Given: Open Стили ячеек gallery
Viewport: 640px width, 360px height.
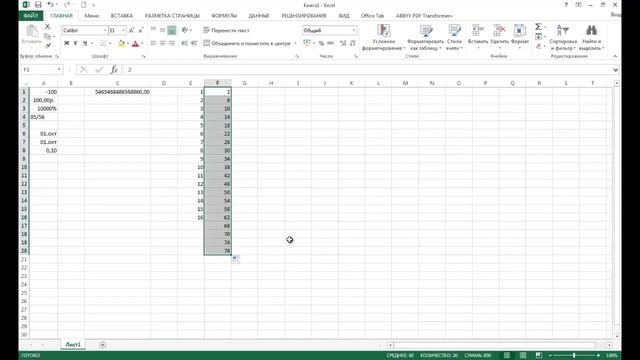Looking at the screenshot, I should click(x=454, y=37).
